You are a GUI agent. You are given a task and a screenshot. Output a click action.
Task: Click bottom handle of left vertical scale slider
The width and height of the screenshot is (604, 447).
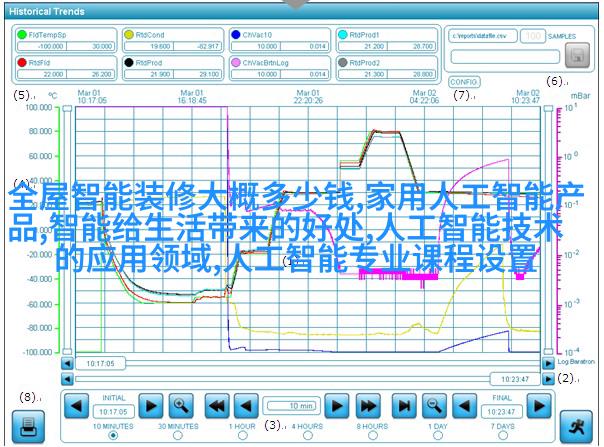tap(67, 351)
